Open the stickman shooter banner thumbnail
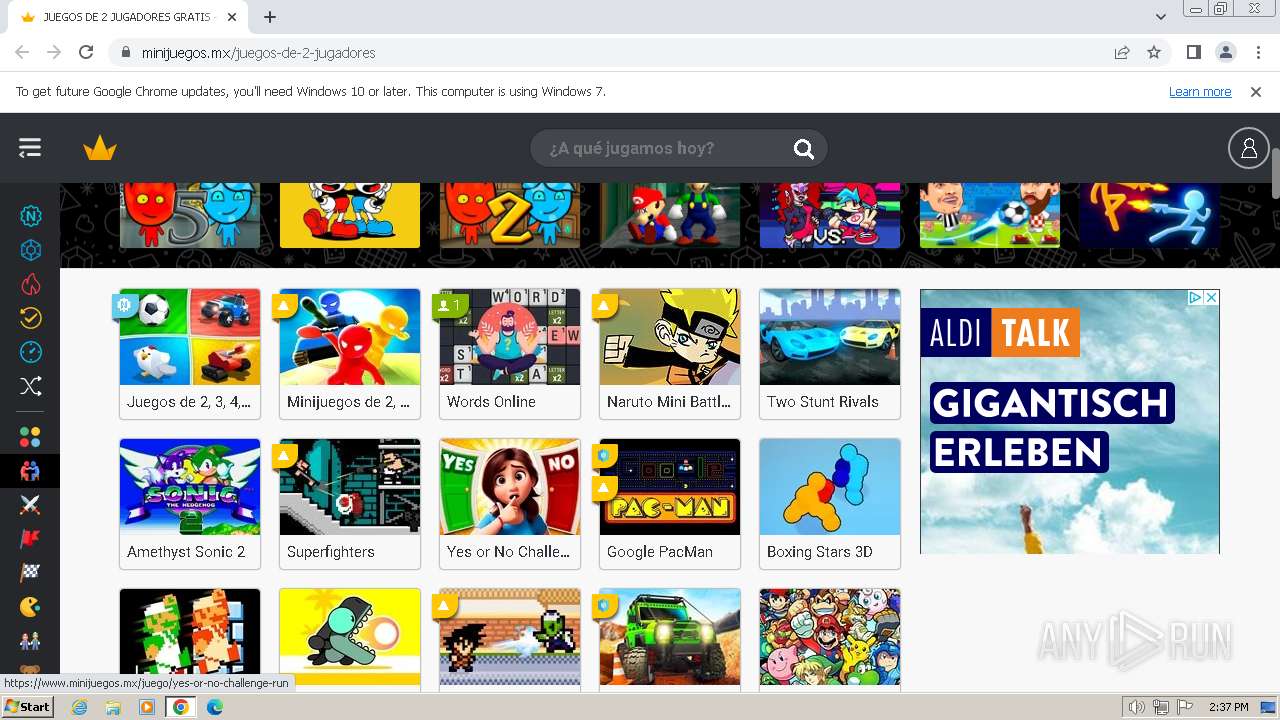This screenshot has height=720, width=1280. click(1150, 215)
